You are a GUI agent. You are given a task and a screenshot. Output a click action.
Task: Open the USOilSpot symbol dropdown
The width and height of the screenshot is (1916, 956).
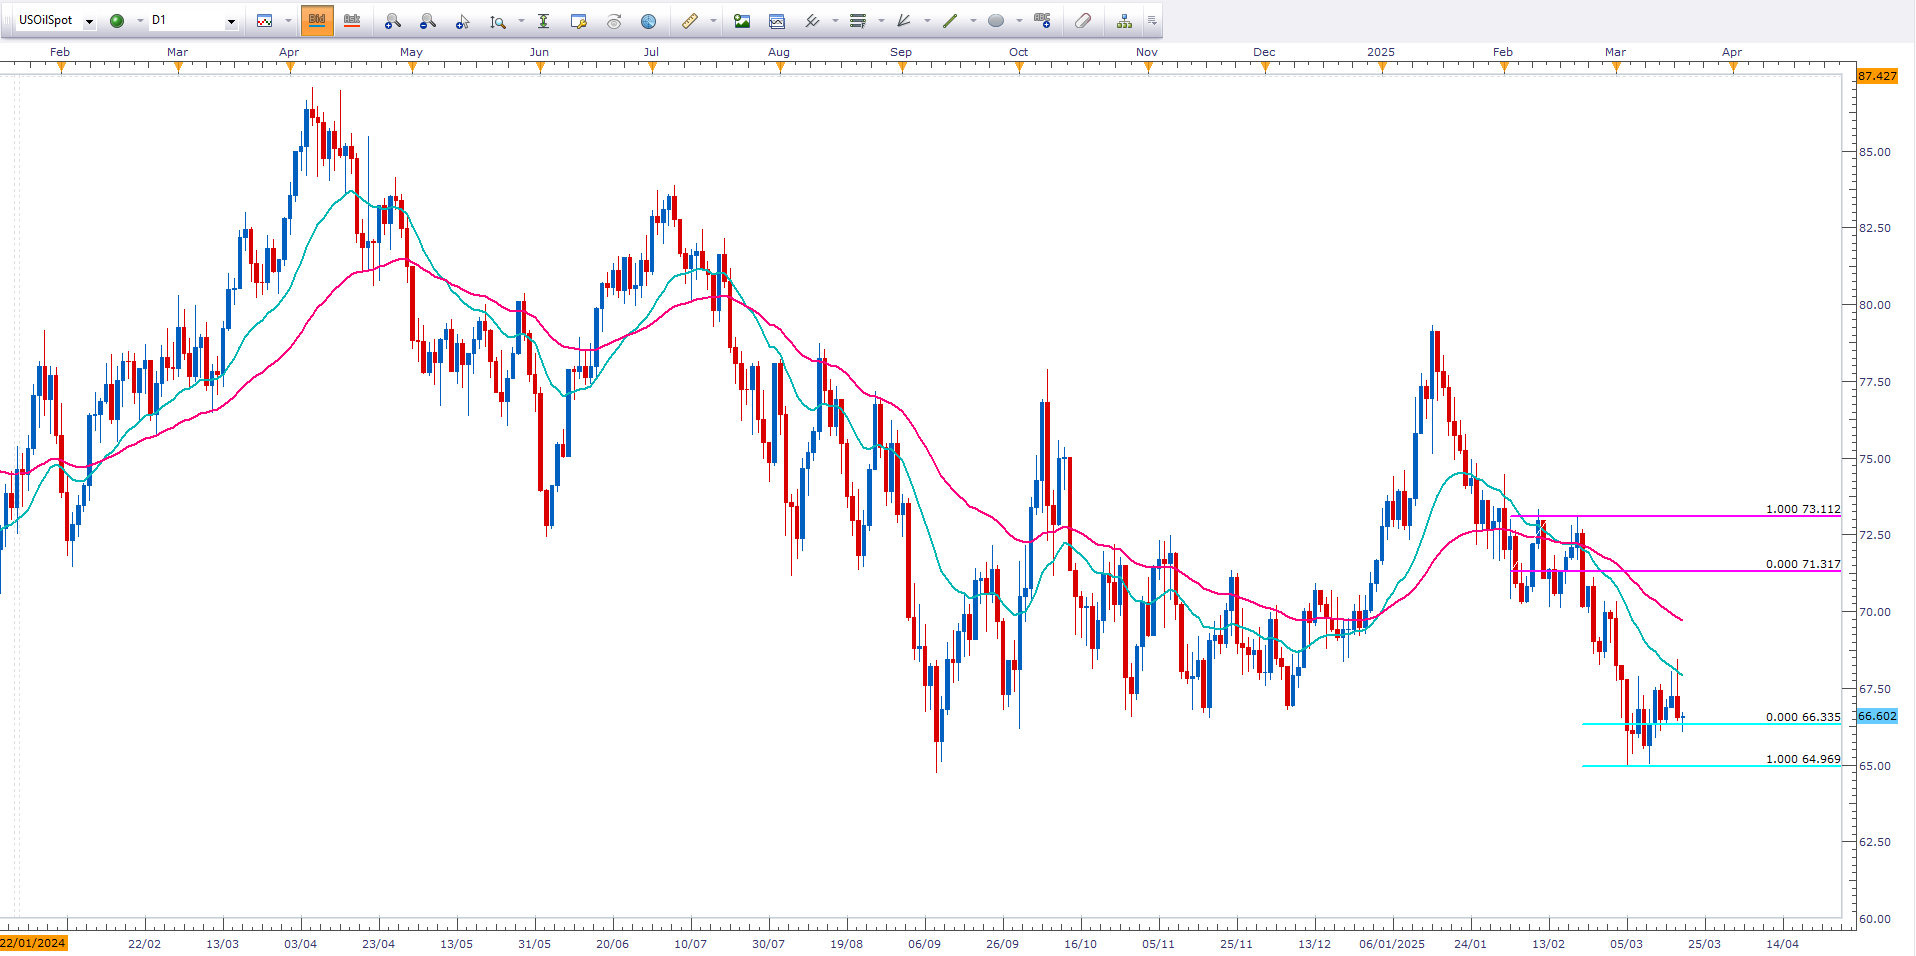89,21
